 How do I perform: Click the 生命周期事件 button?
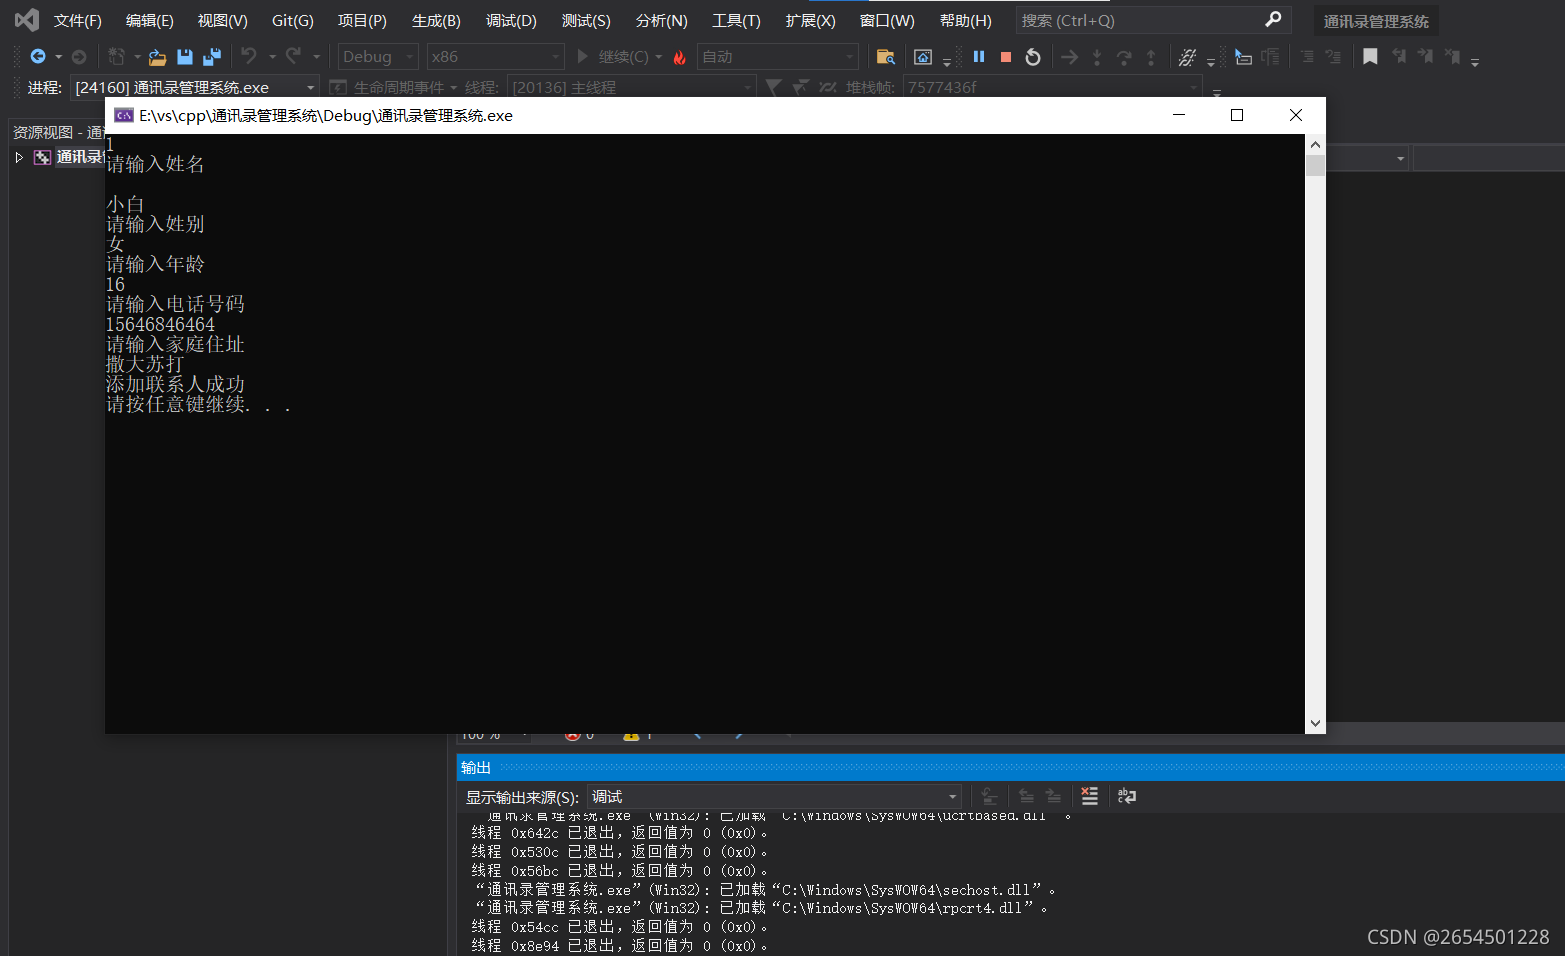pyautogui.click(x=393, y=88)
